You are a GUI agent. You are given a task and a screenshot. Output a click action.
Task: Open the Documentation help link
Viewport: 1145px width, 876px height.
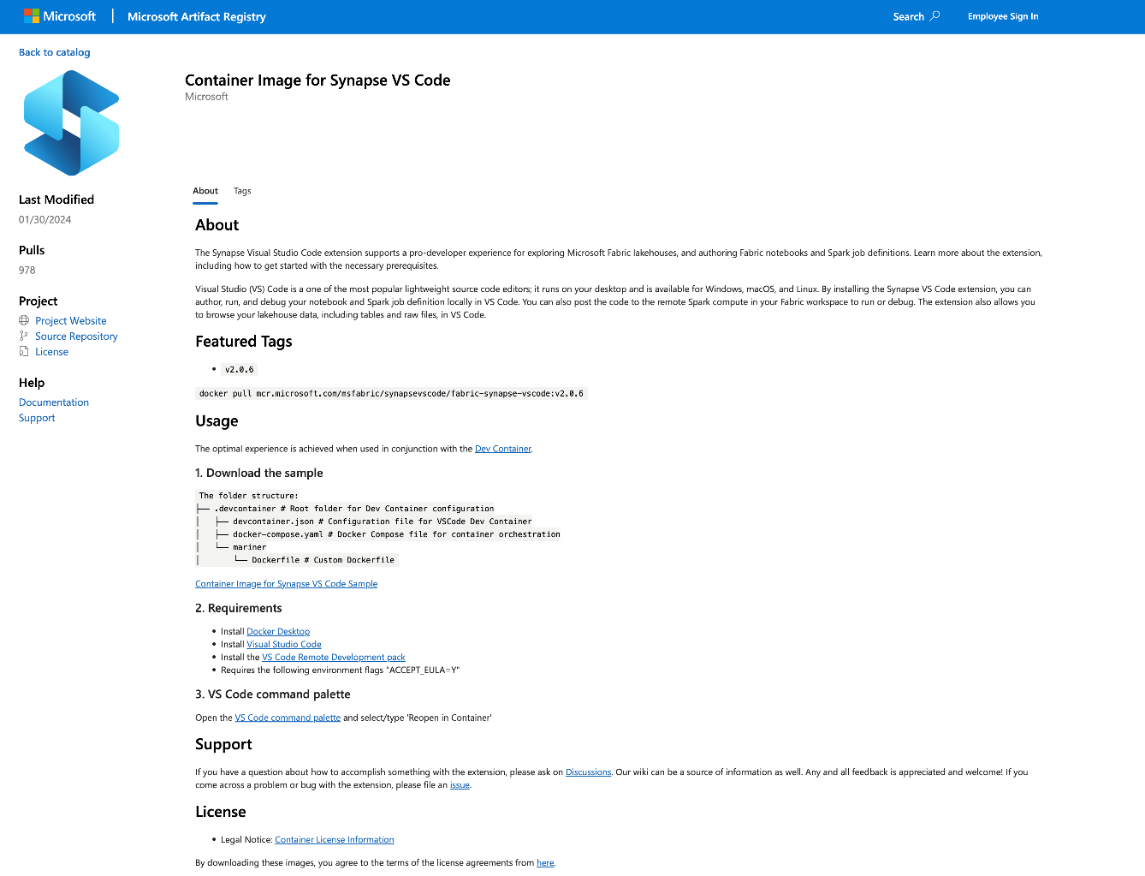tap(54, 402)
